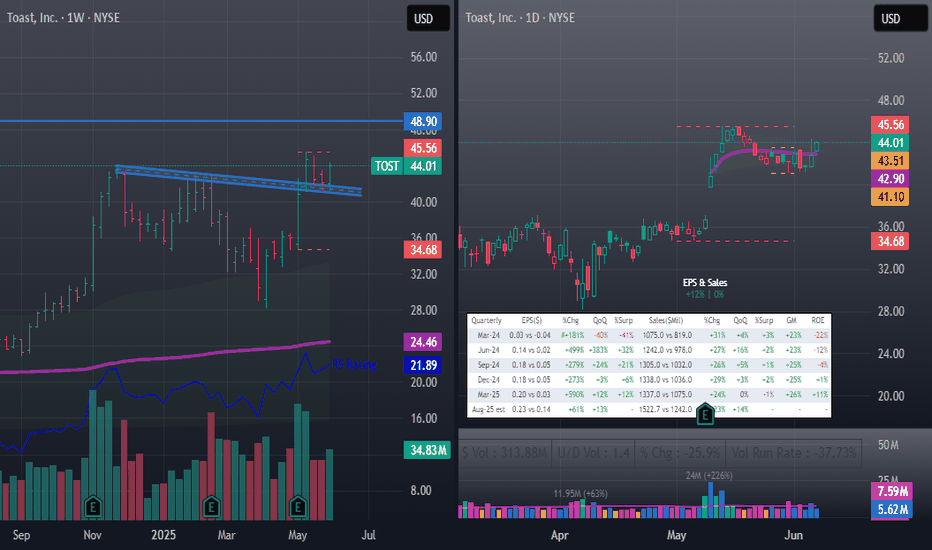Image resolution: width=932 pixels, height=550 pixels.
Task: Click the magenta 7.59M volume label
Action: [x=892, y=492]
